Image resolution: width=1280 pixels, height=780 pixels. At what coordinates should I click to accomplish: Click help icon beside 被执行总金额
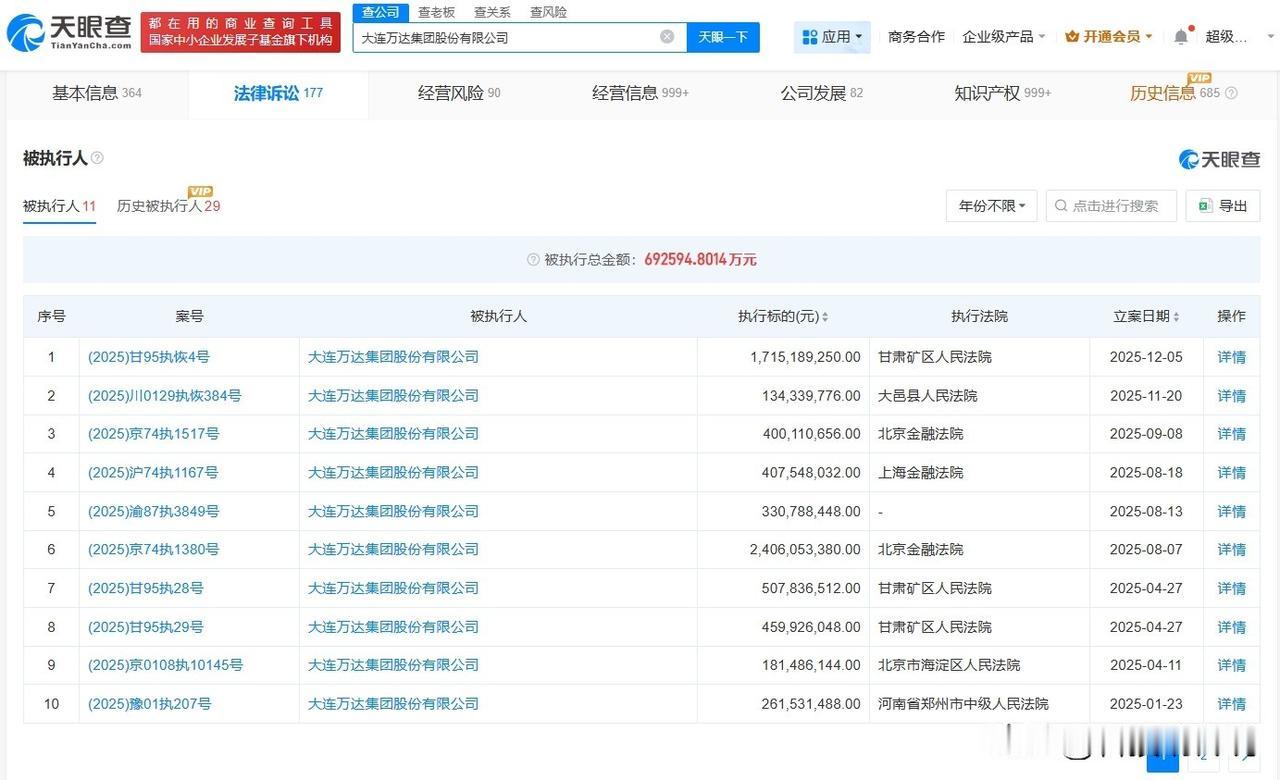(533, 260)
